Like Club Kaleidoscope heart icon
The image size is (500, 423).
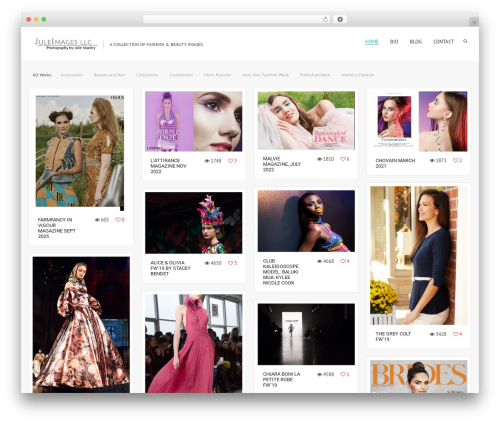342,261
